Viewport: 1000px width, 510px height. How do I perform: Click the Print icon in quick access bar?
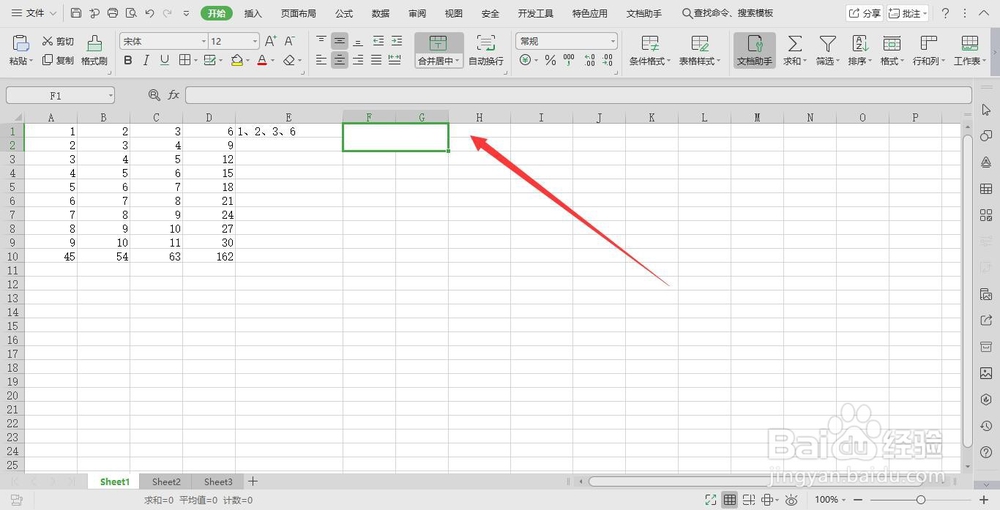point(113,13)
